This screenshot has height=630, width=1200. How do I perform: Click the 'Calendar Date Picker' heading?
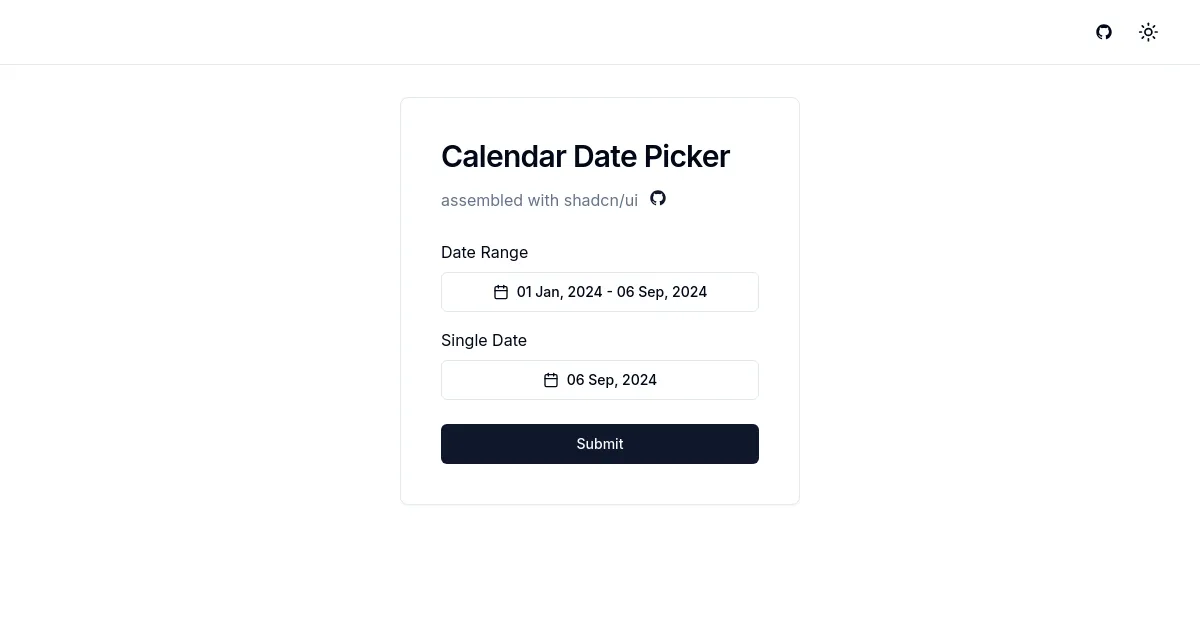point(585,156)
